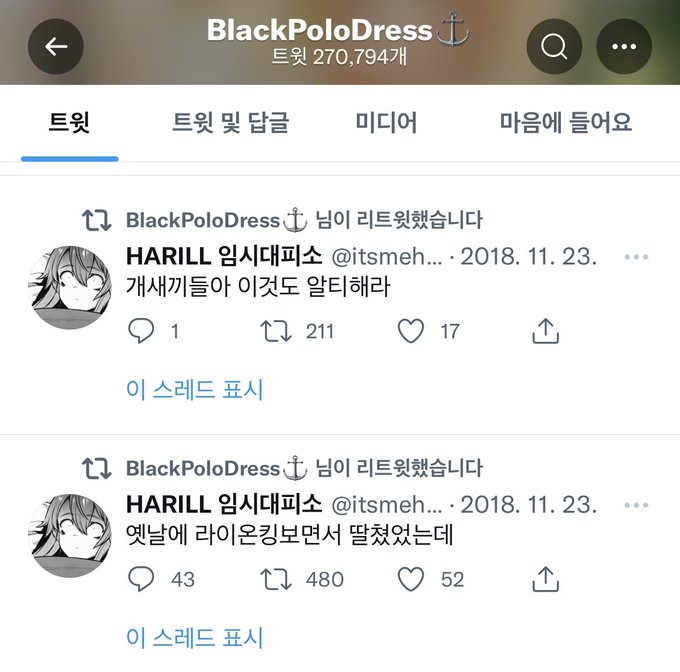Open search with the magnifier icon

(554, 46)
